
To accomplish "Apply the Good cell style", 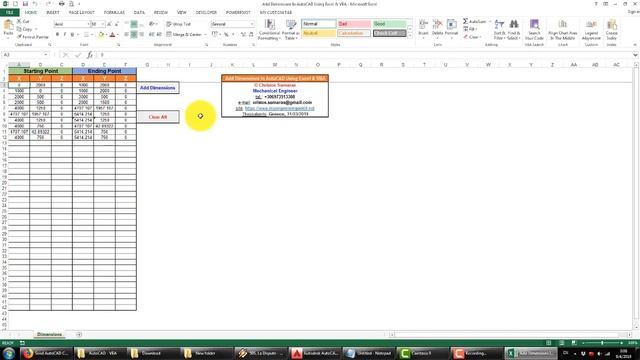I will [389, 24].
